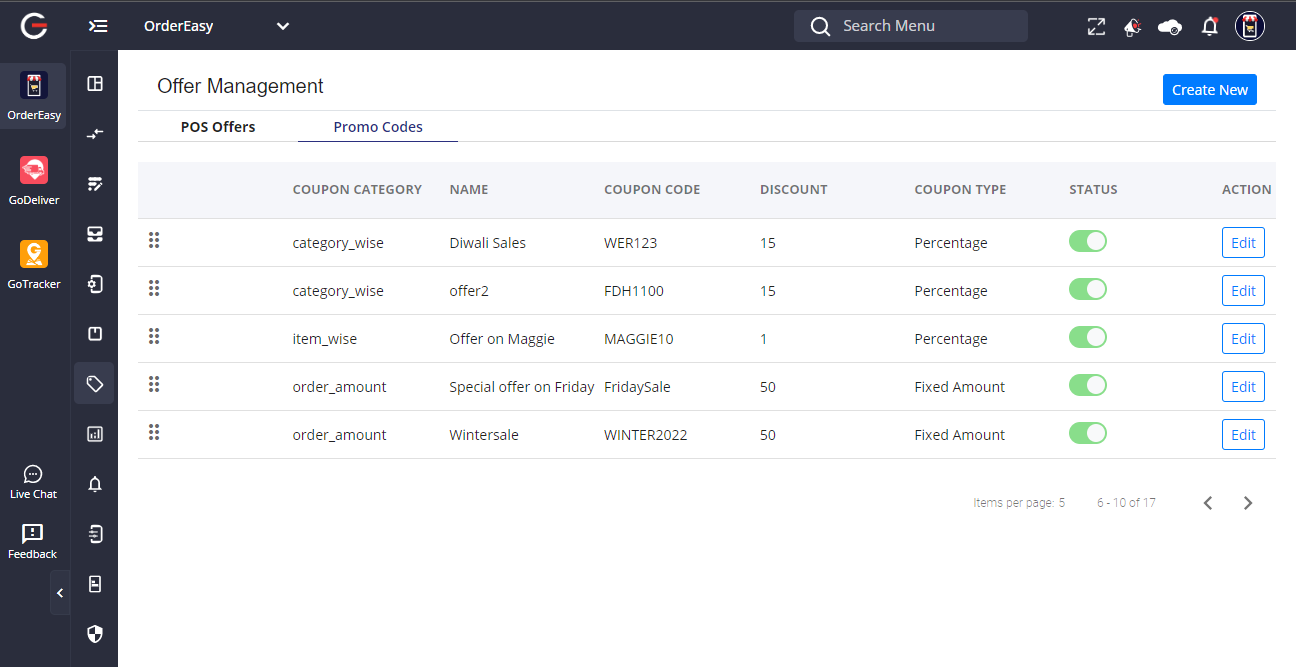The image size is (1296, 667).
Task: Click the Search Menu field
Action: tap(910, 26)
